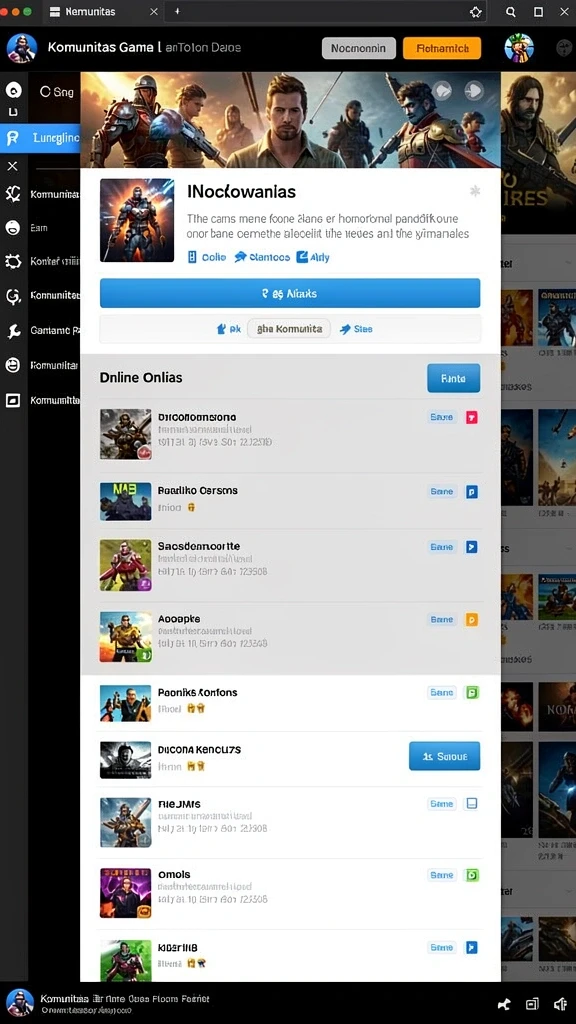
Task: Select the aba Komunita tab
Action: [x=289, y=329]
